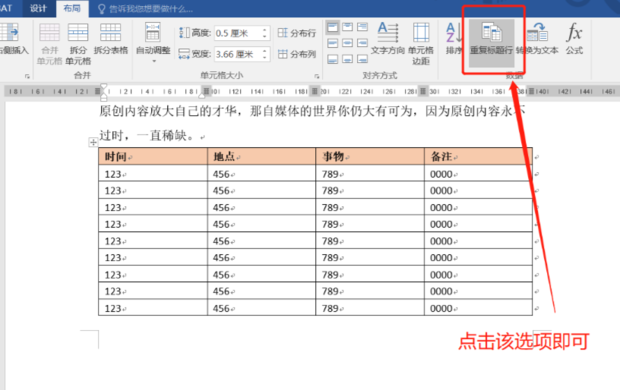Set cell alignment to bottom left

pos(333,59)
